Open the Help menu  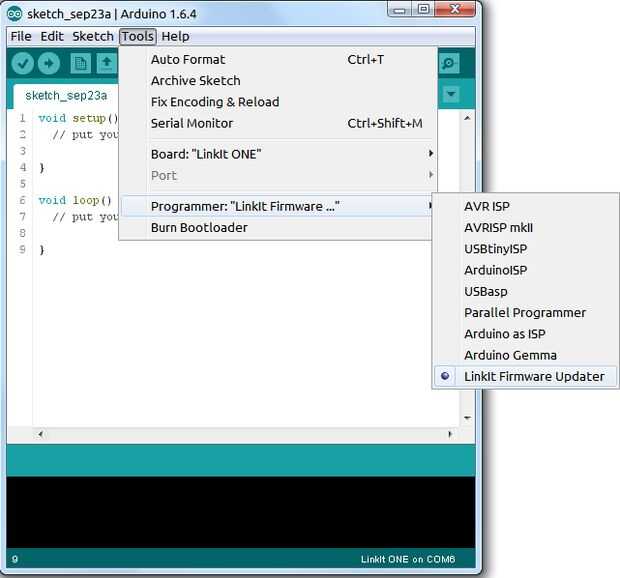tap(175, 36)
